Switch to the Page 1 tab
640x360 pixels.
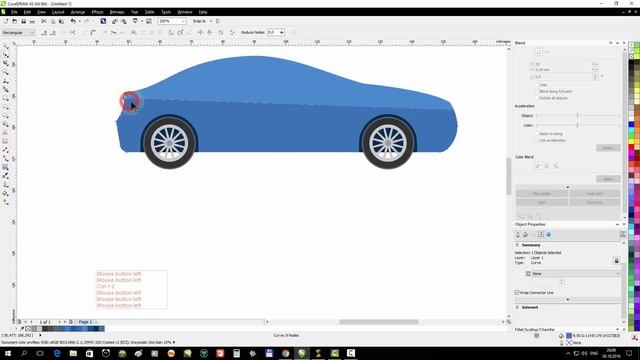tap(85, 322)
